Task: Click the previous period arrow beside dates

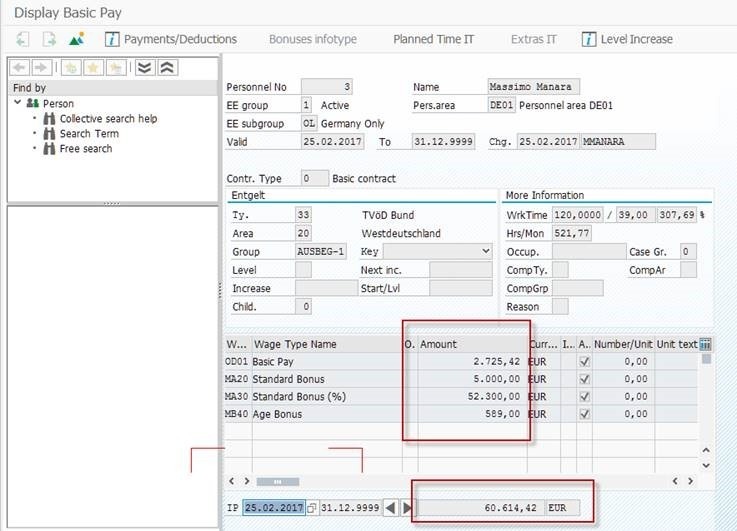Action: tap(391, 508)
